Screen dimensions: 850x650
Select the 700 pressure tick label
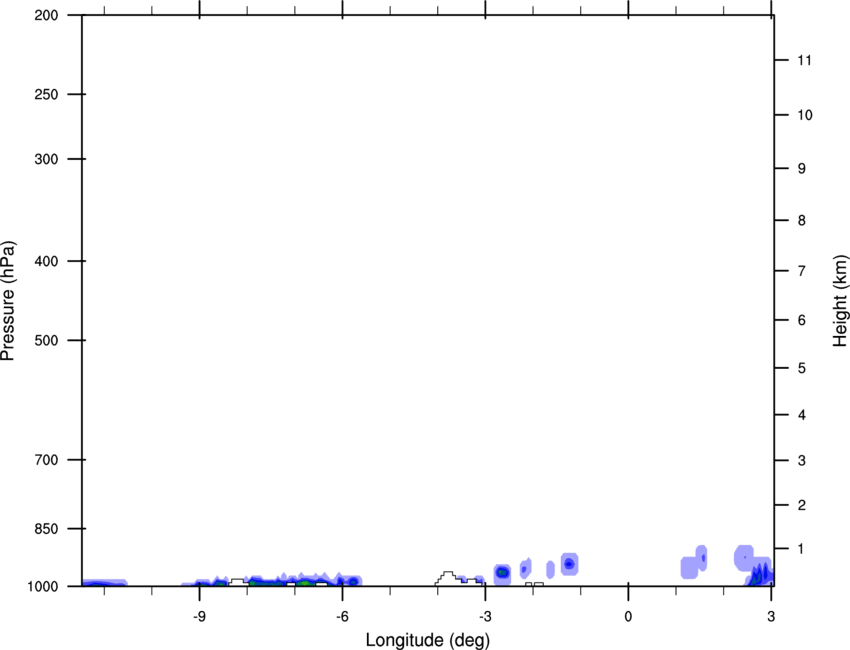tap(46, 460)
